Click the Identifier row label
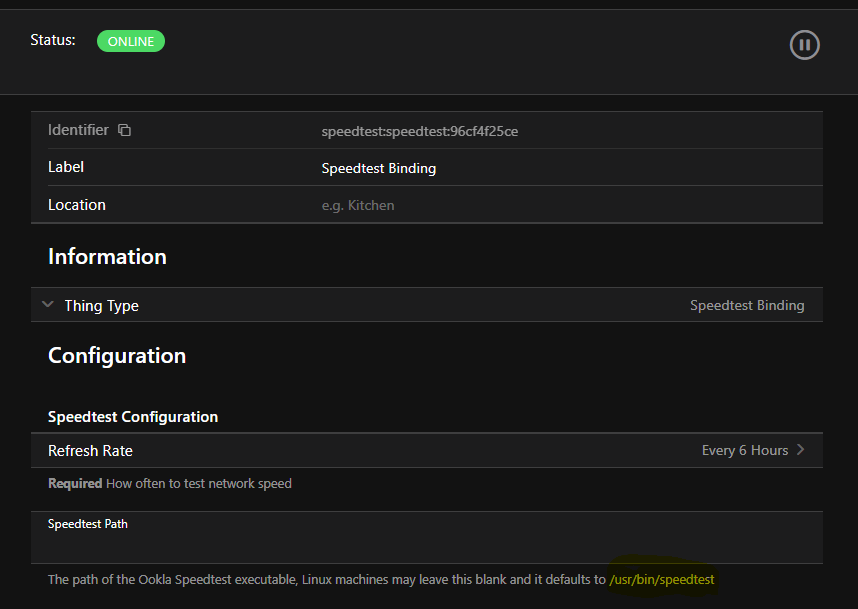The height and width of the screenshot is (609, 858). [78, 130]
